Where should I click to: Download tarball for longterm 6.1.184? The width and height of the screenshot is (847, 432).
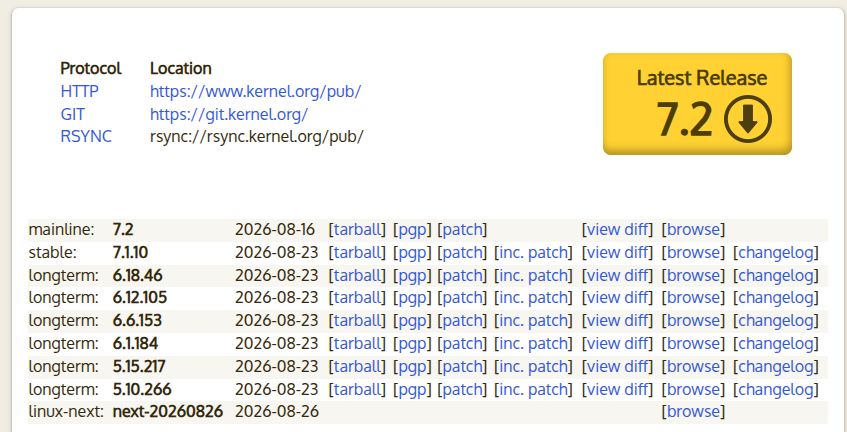tap(357, 343)
